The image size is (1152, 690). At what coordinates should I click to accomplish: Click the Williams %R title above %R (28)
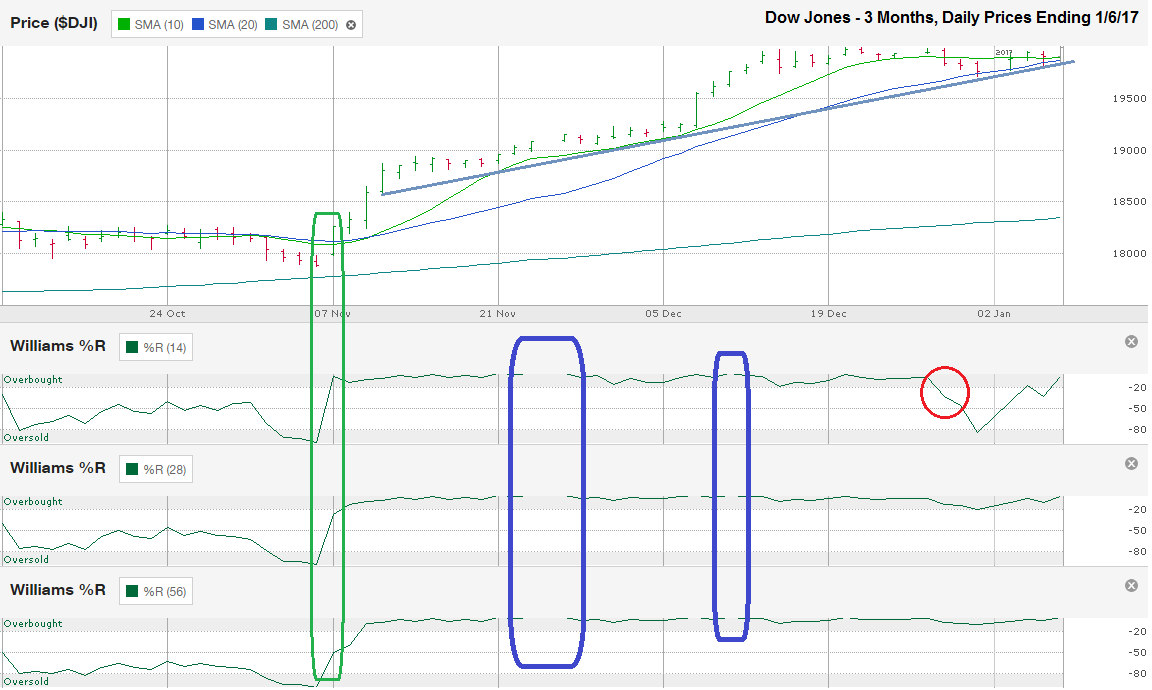tap(58, 468)
